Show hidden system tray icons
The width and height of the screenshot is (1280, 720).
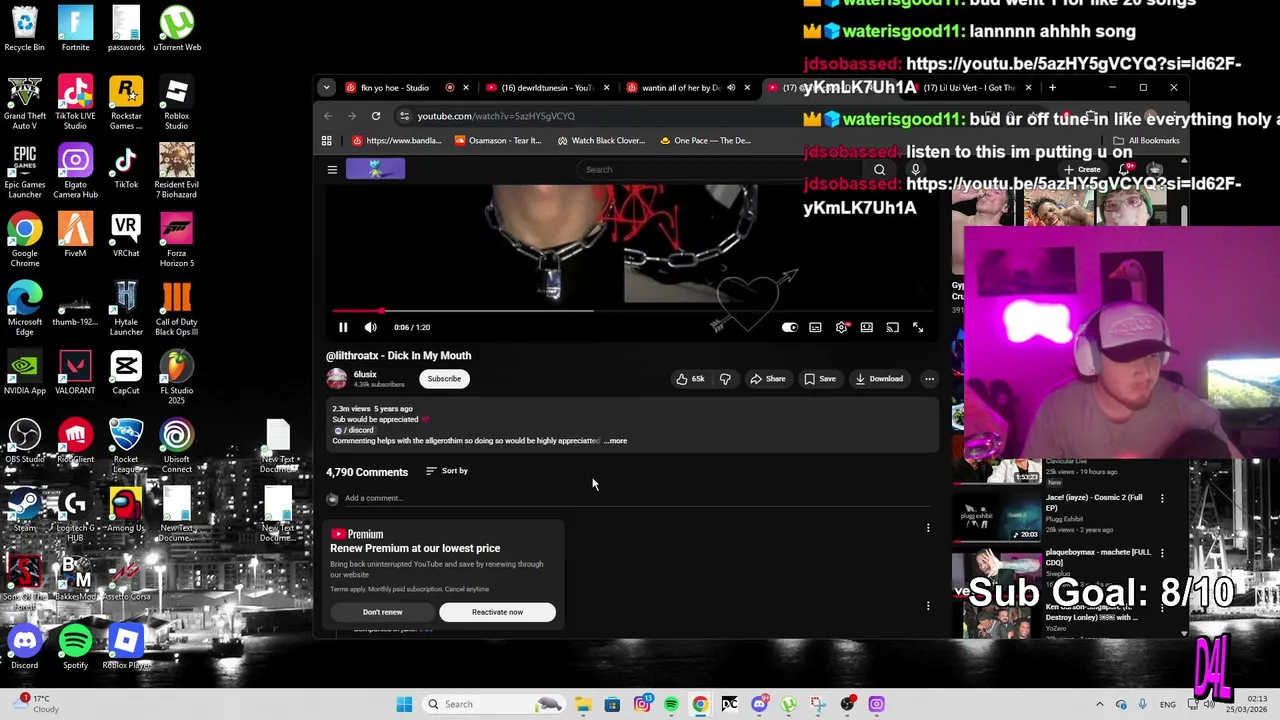point(1100,704)
